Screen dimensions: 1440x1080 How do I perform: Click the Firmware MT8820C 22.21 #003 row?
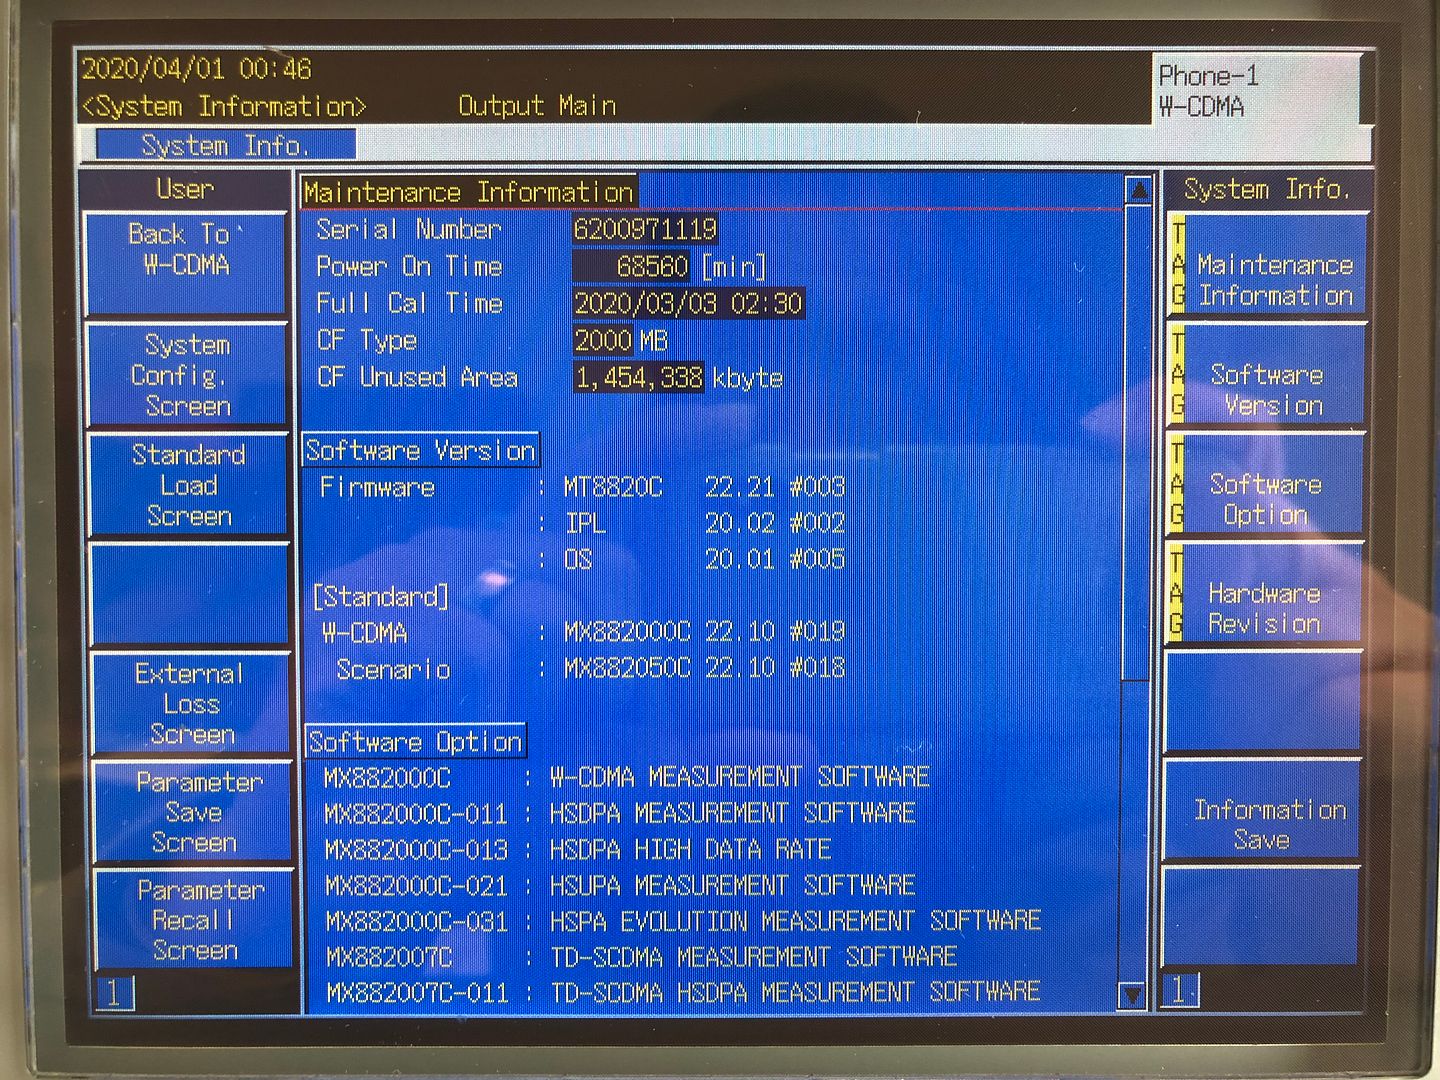[x=582, y=487]
